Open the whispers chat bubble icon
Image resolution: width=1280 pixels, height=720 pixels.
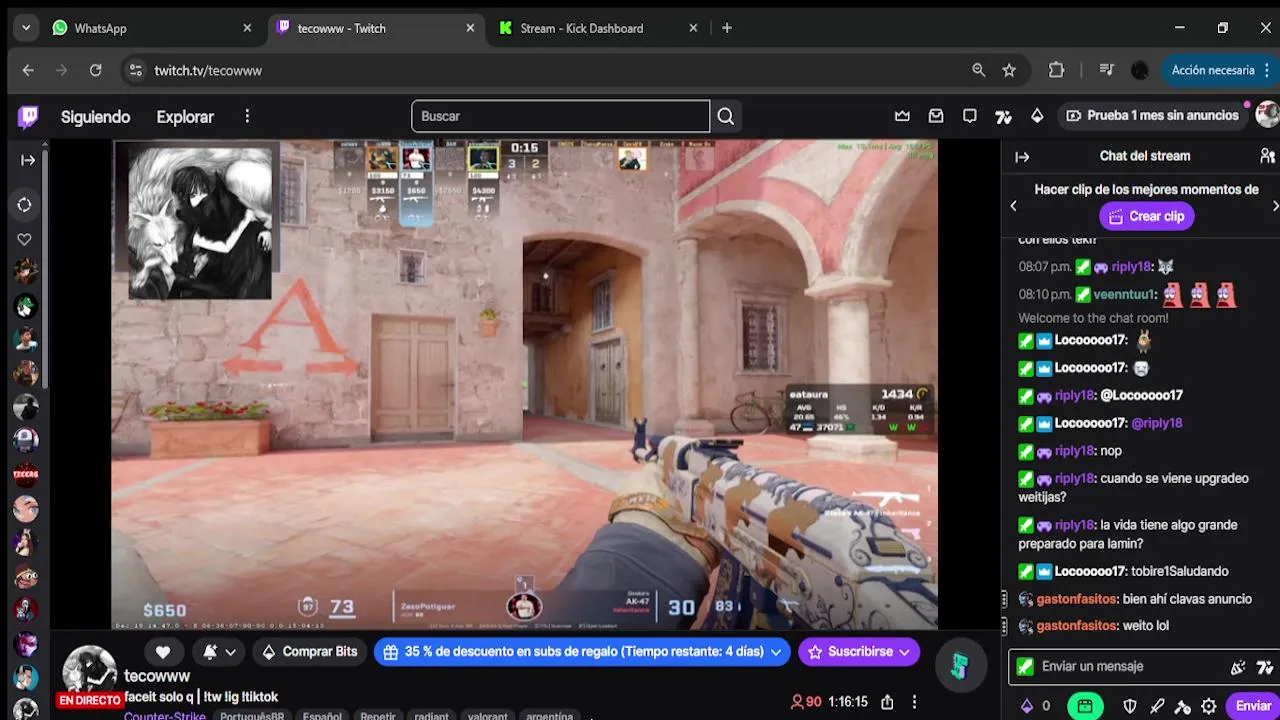pos(969,116)
